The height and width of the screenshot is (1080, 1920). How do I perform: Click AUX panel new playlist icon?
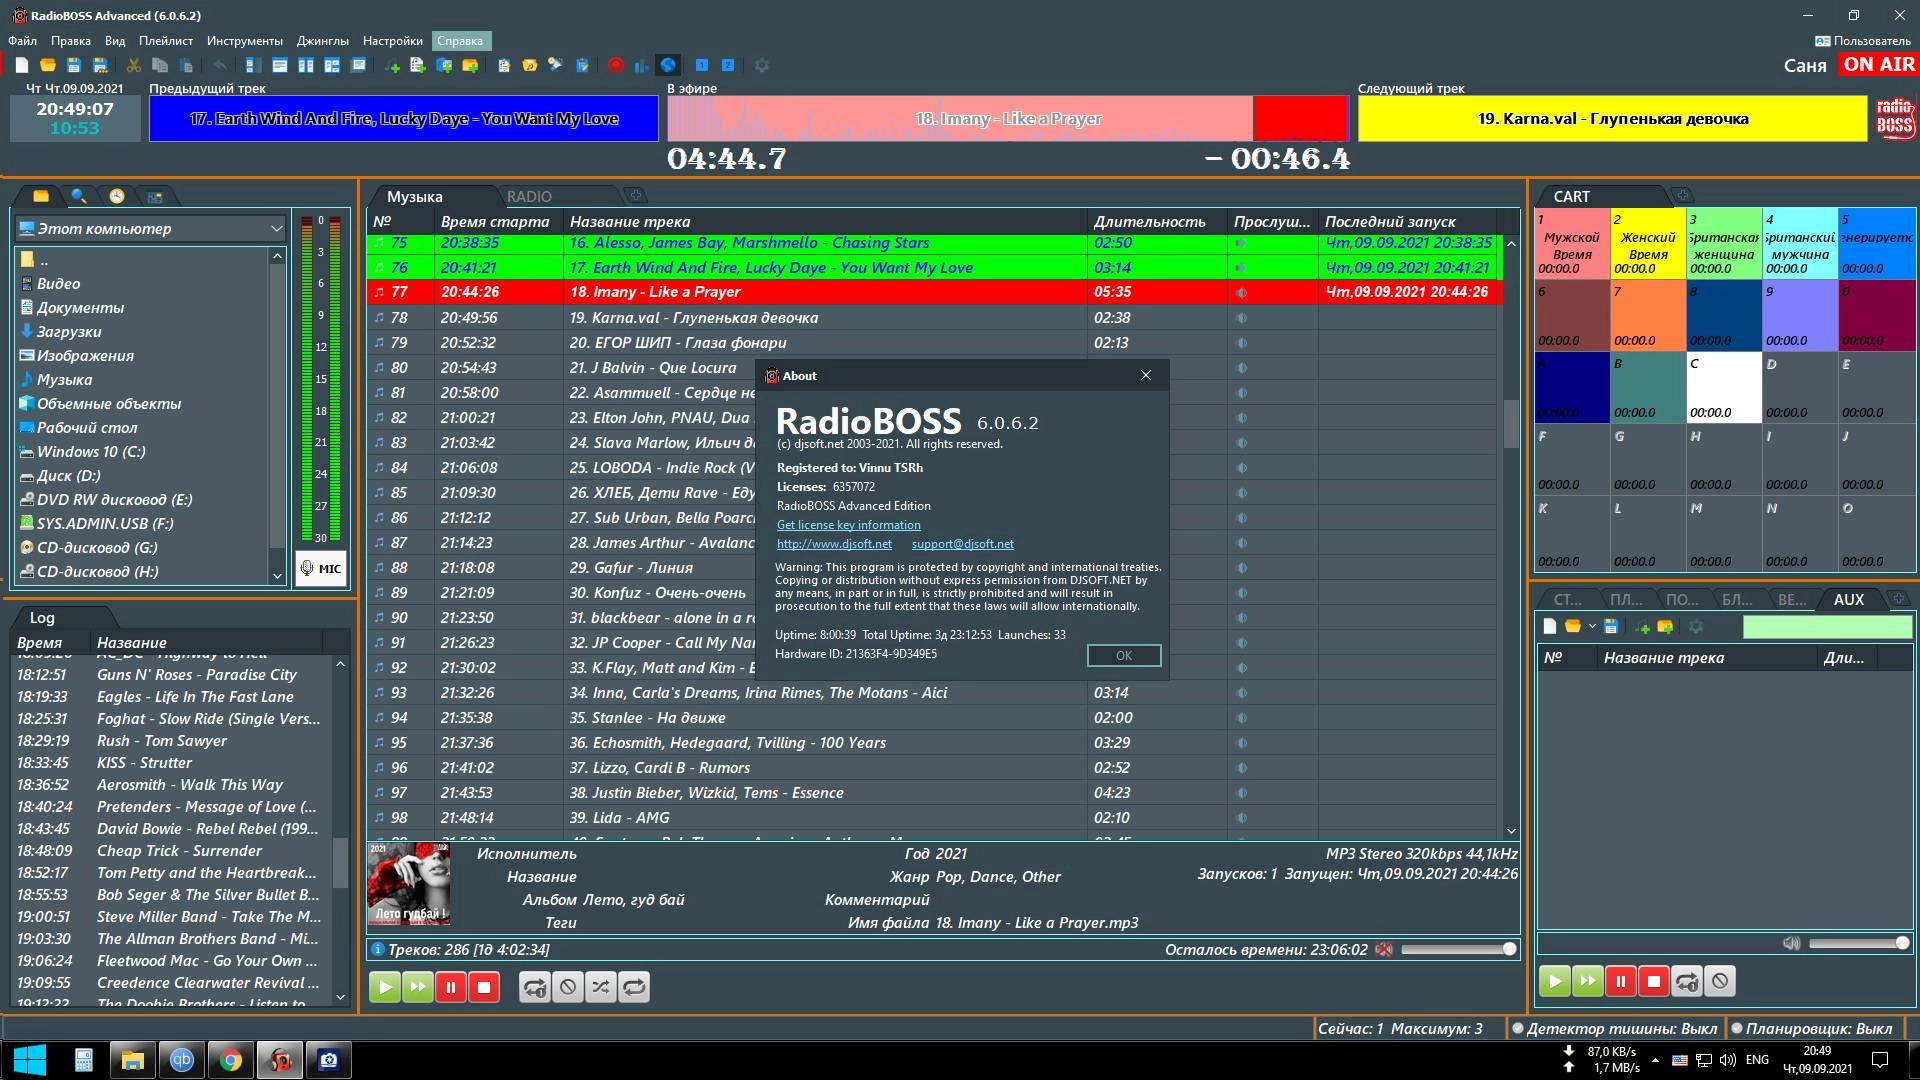tap(1550, 627)
